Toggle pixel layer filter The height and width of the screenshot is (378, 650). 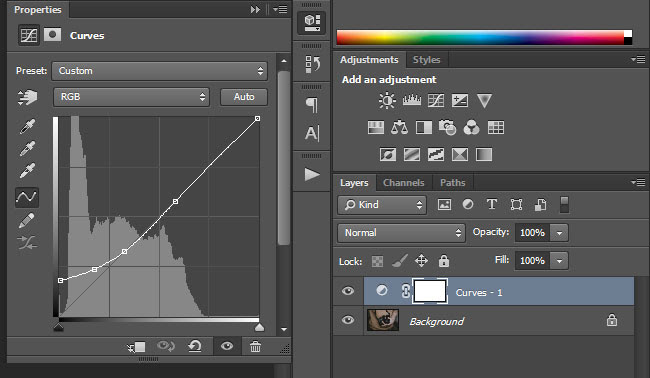(x=444, y=204)
